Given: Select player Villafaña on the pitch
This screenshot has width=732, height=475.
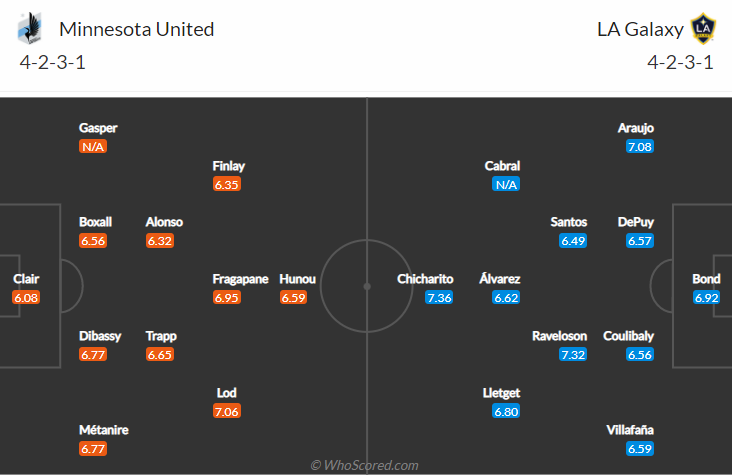Looking at the screenshot, I should click(630, 430).
